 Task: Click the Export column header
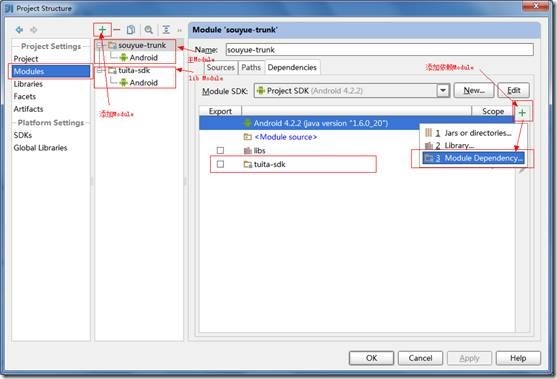pos(220,111)
